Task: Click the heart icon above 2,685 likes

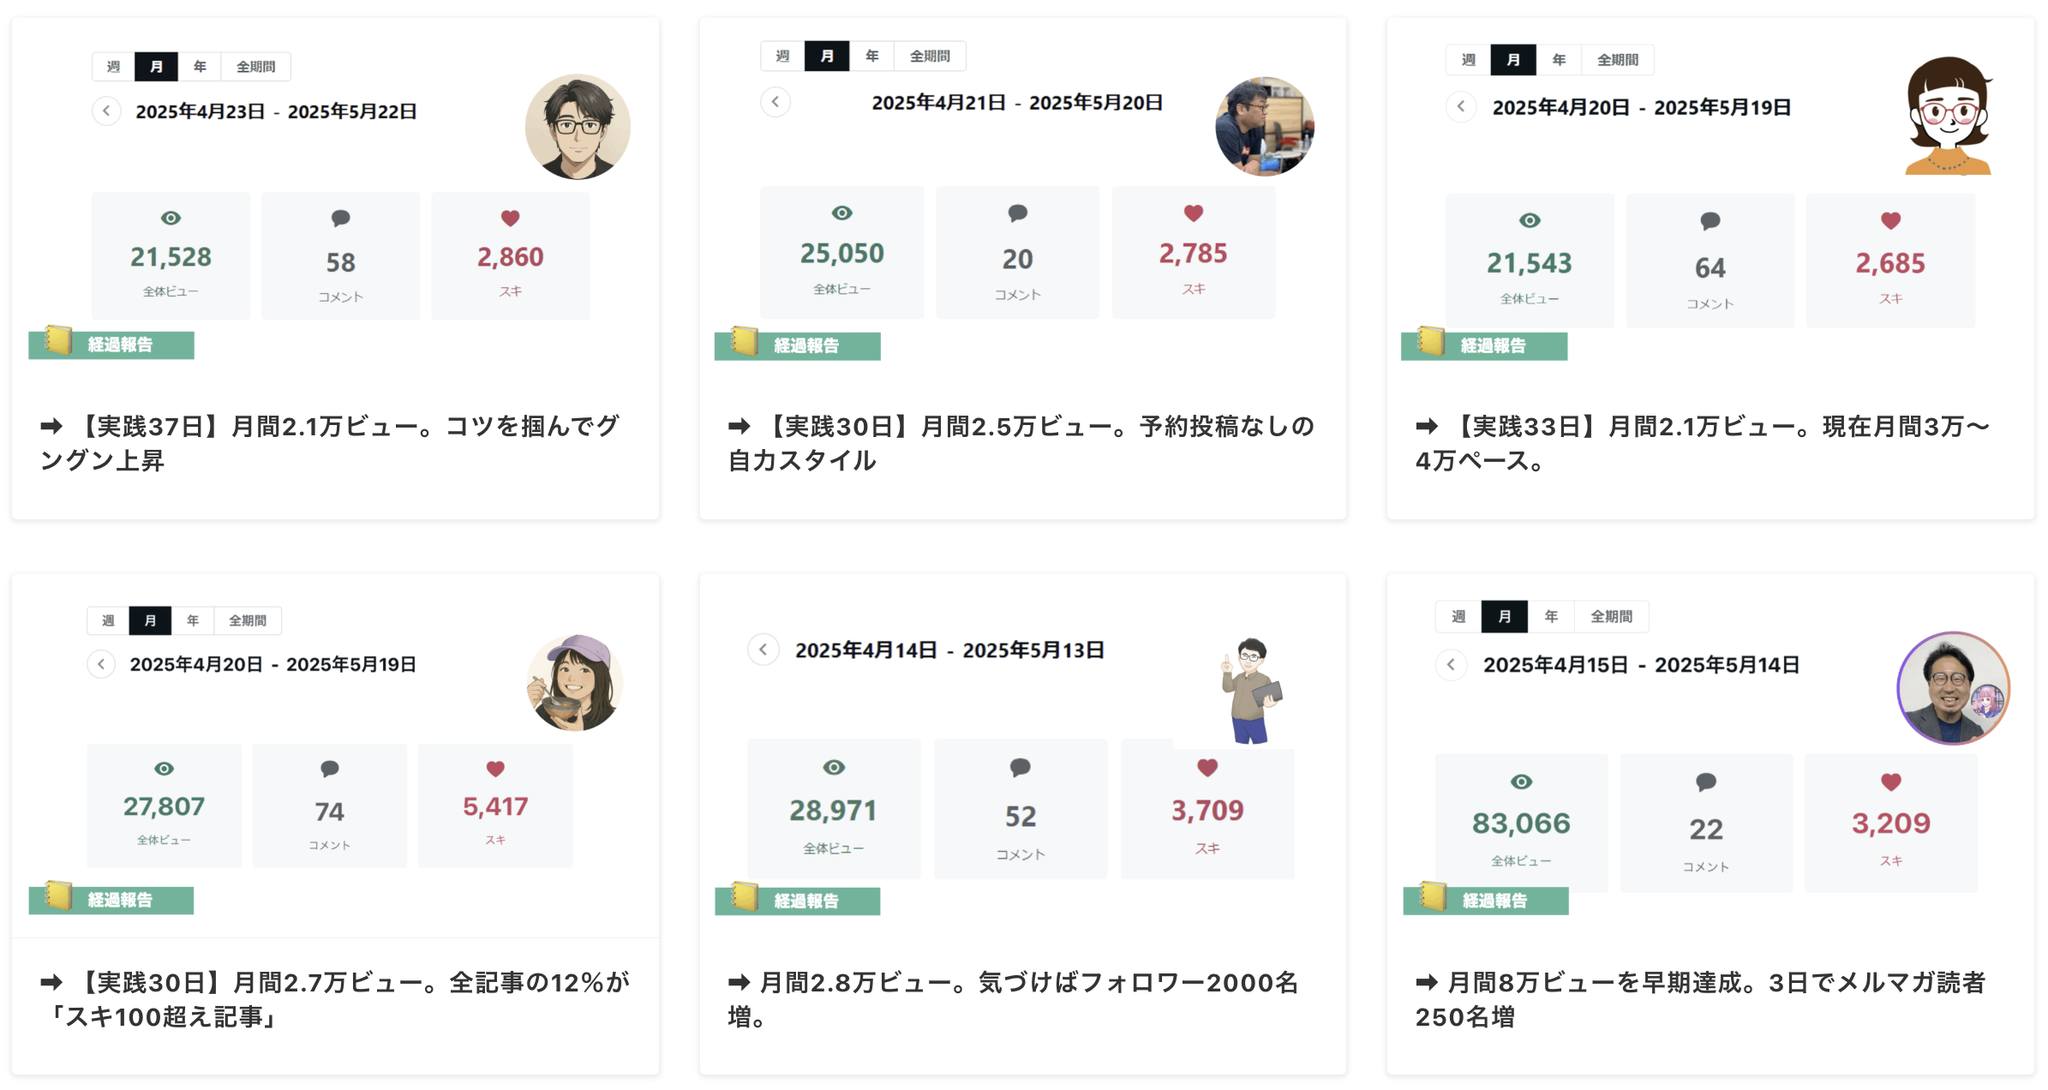Action: coord(1890,221)
